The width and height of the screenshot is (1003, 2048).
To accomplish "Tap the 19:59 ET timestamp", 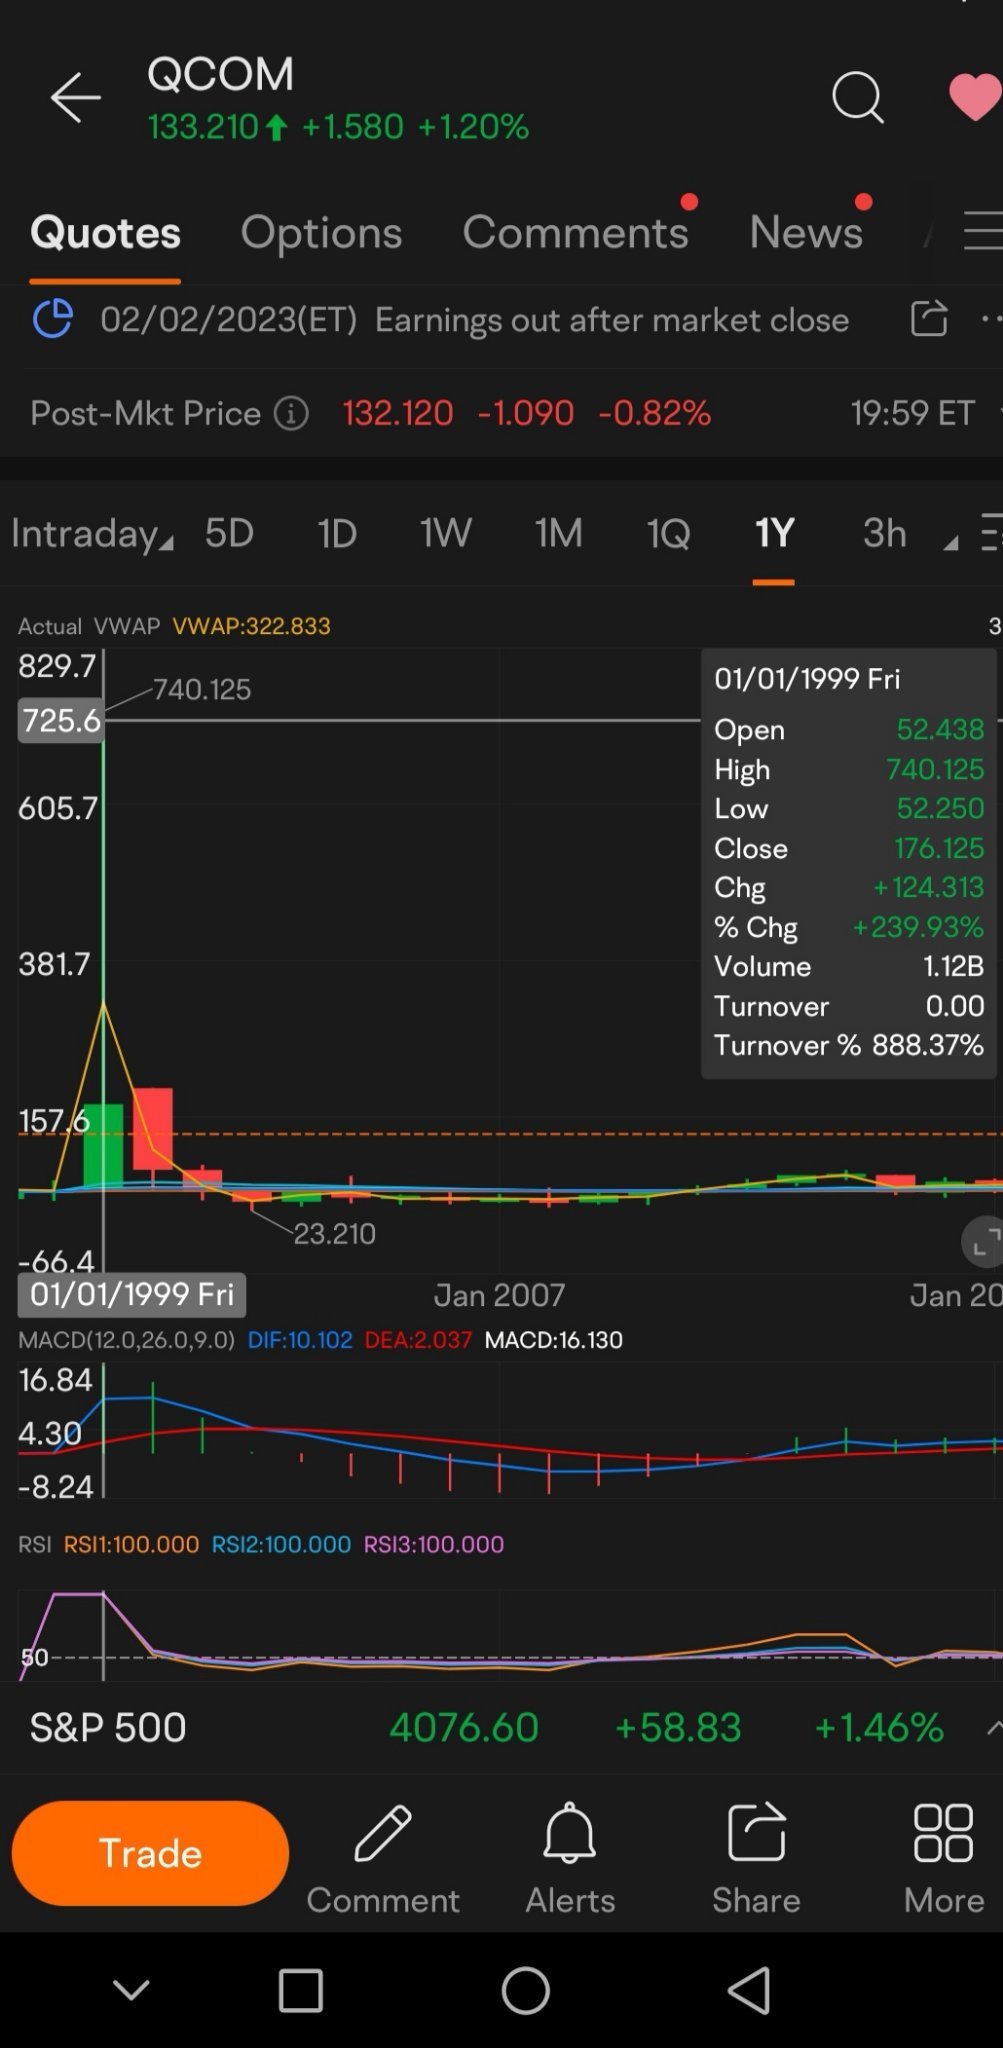I will [912, 413].
